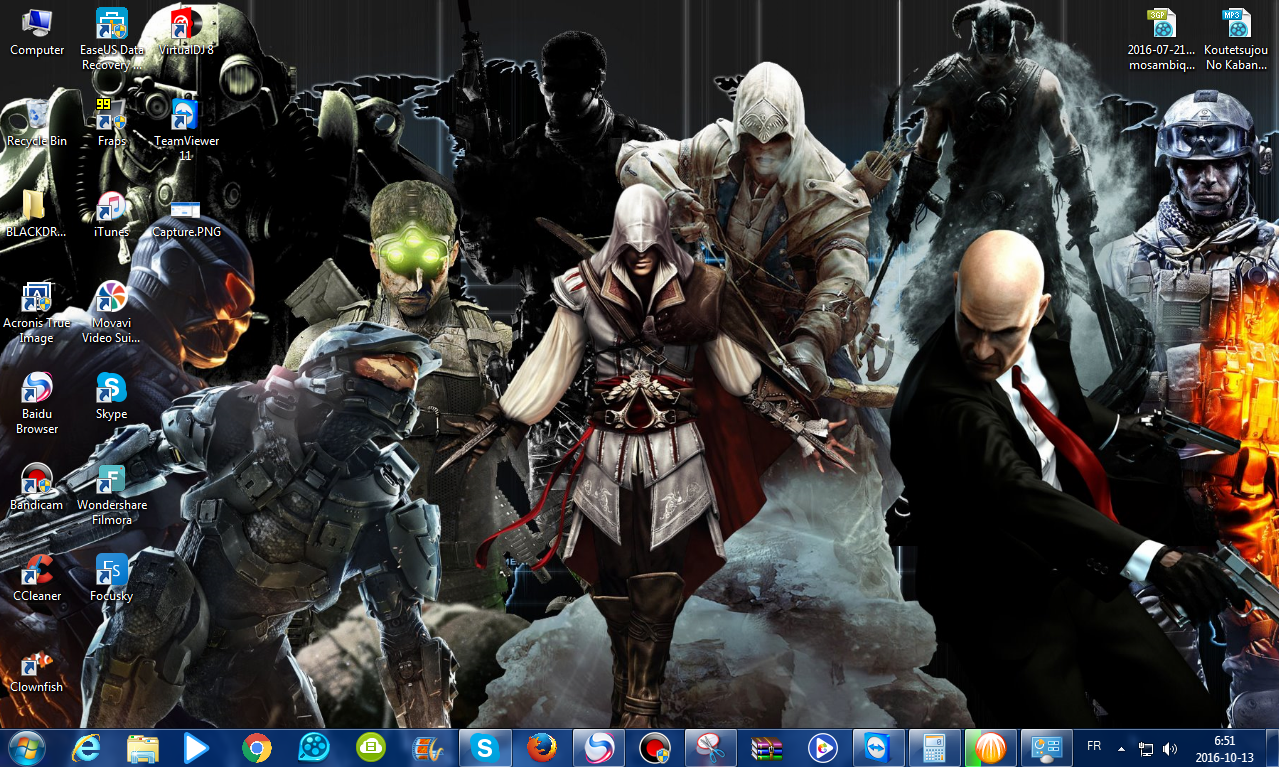Switch to TeamViewer in the taskbar

[879, 747]
